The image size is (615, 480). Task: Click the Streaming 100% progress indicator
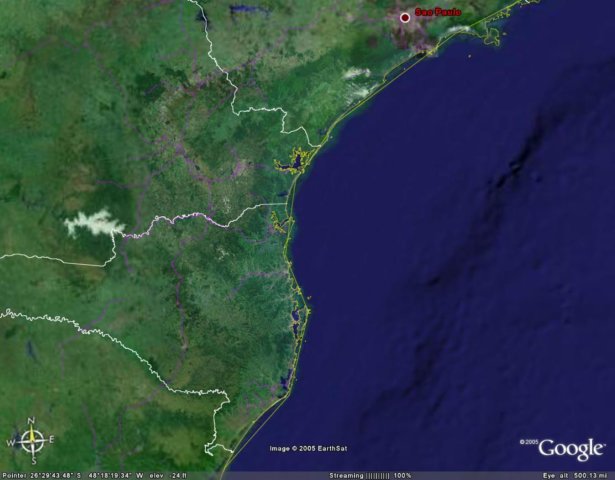[x=370, y=476]
